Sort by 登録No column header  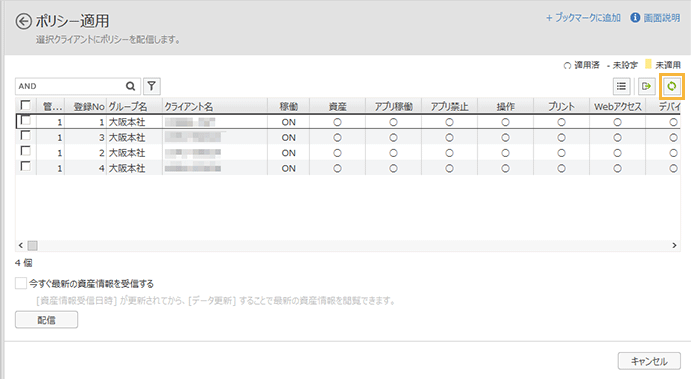tap(86, 106)
